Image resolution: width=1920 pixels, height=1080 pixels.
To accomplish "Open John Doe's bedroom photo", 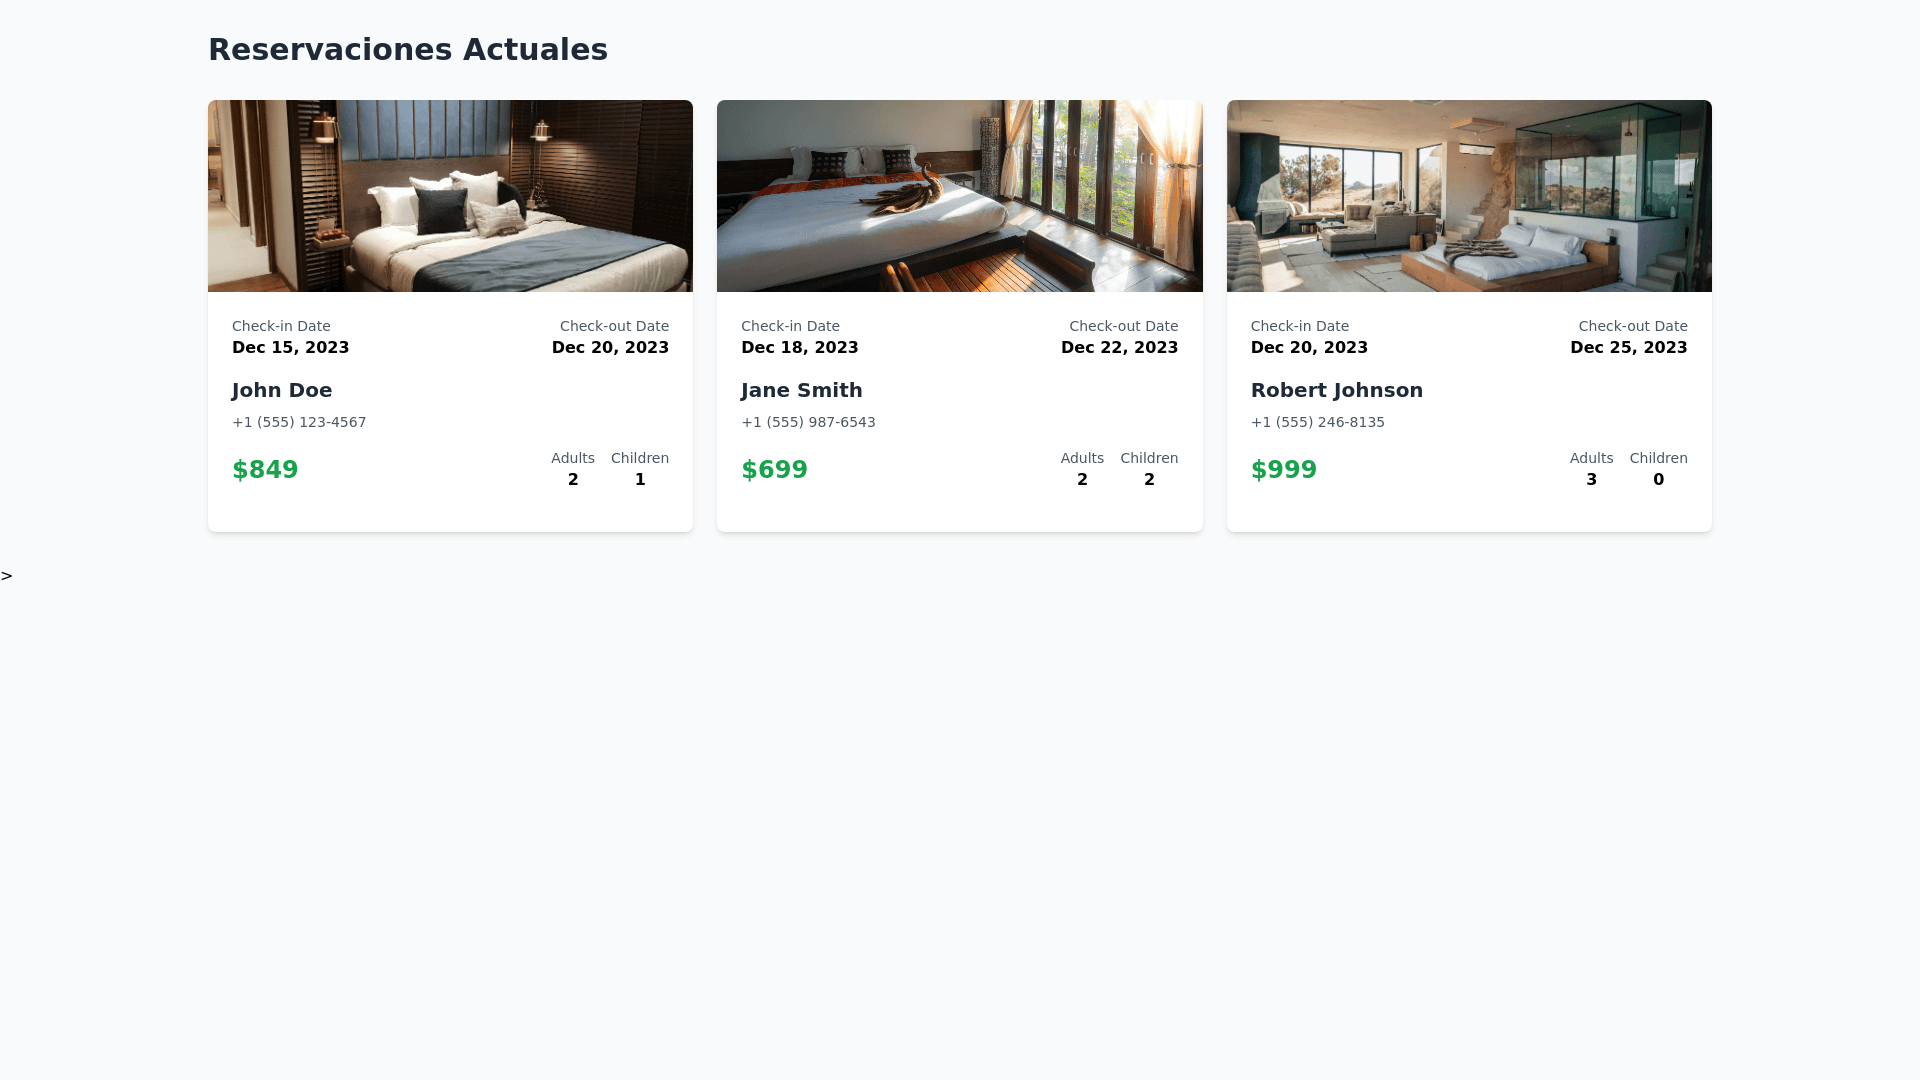I will [x=450, y=196].
